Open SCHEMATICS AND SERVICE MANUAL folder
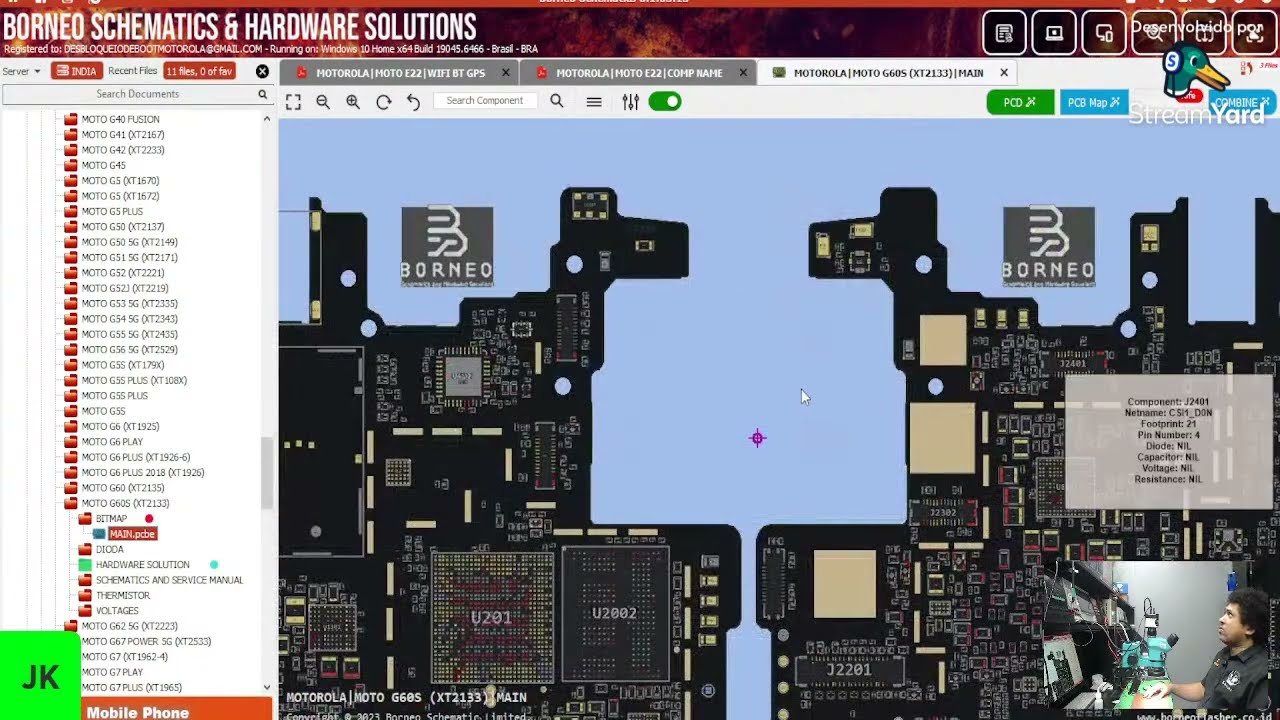Screen dimensions: 1280x720 [x=169, y=580]
